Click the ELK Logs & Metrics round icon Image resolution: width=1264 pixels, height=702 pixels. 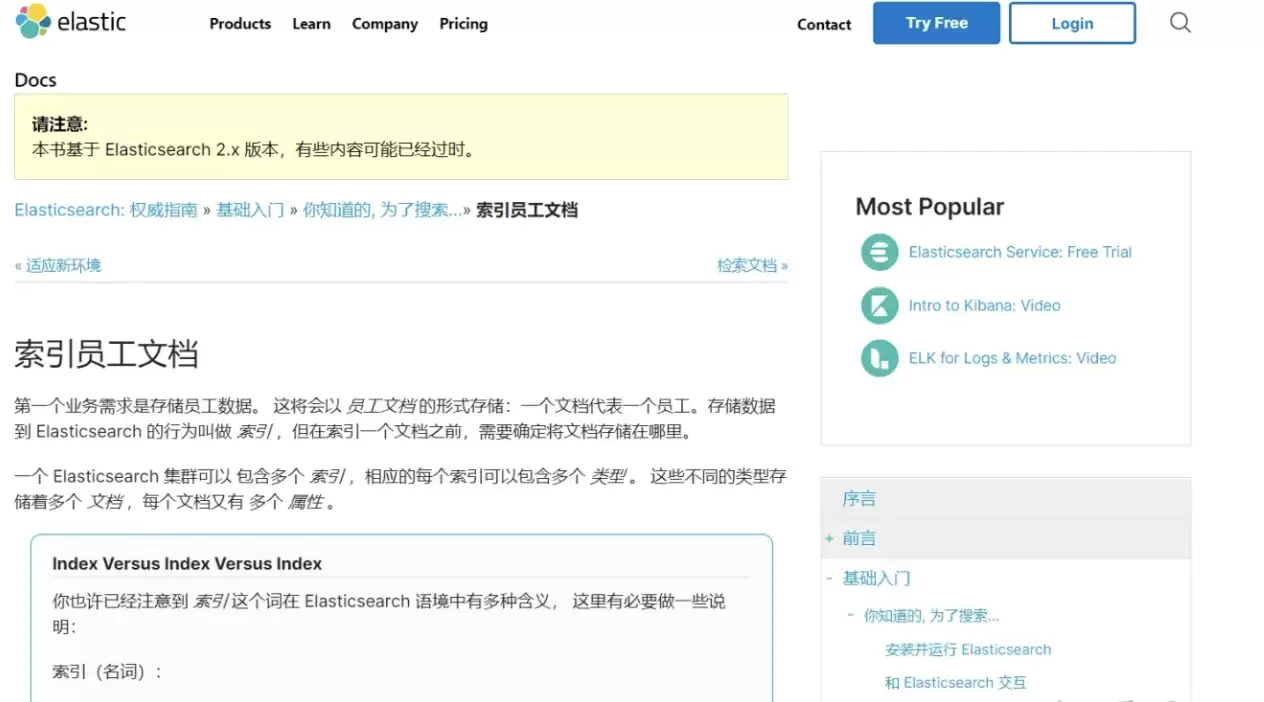(x=880, y=358)
